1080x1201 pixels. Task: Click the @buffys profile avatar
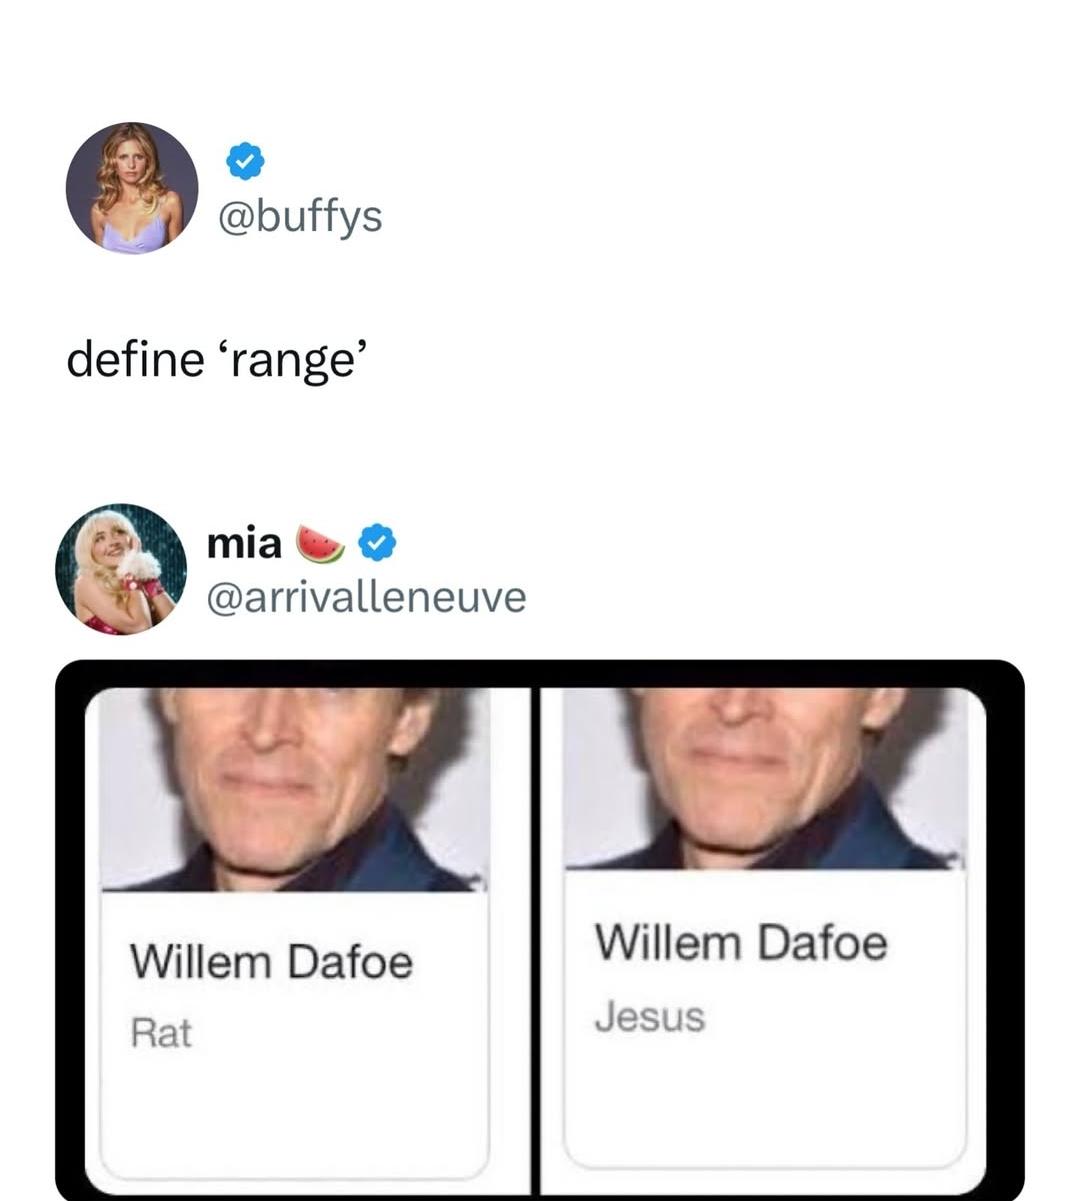[x=132, y=188]
